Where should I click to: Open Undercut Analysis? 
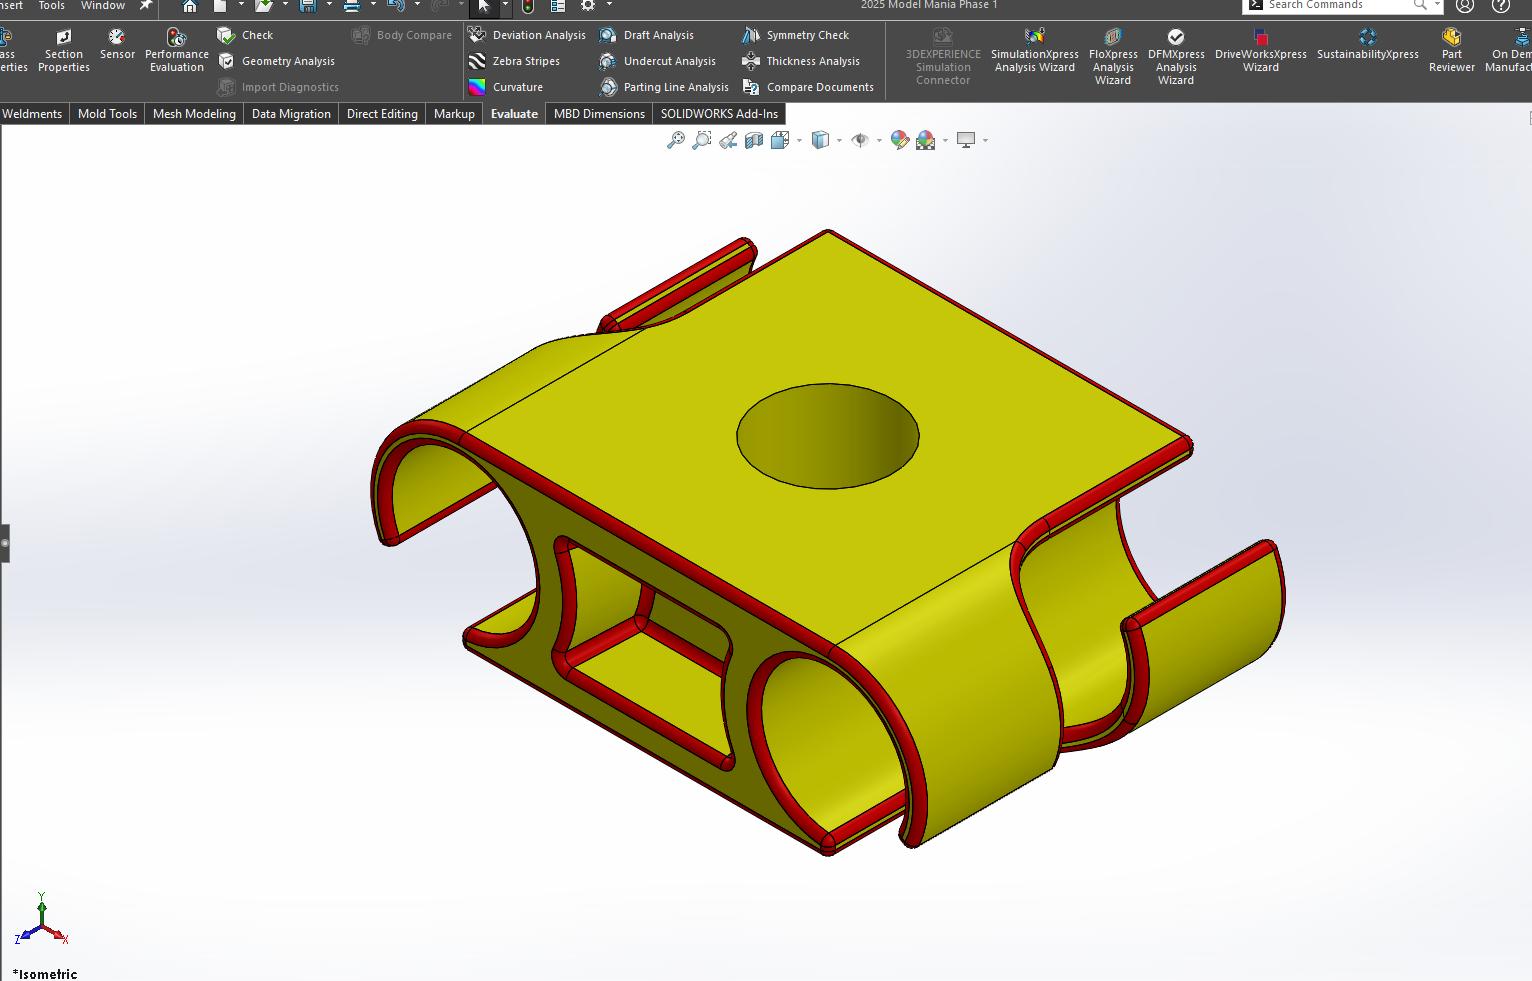tap(657, 61)
